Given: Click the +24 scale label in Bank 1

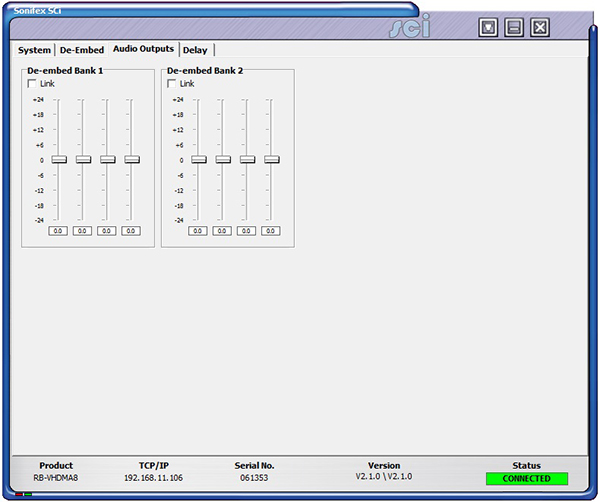Looking at the screenshot, I should 38,99.
